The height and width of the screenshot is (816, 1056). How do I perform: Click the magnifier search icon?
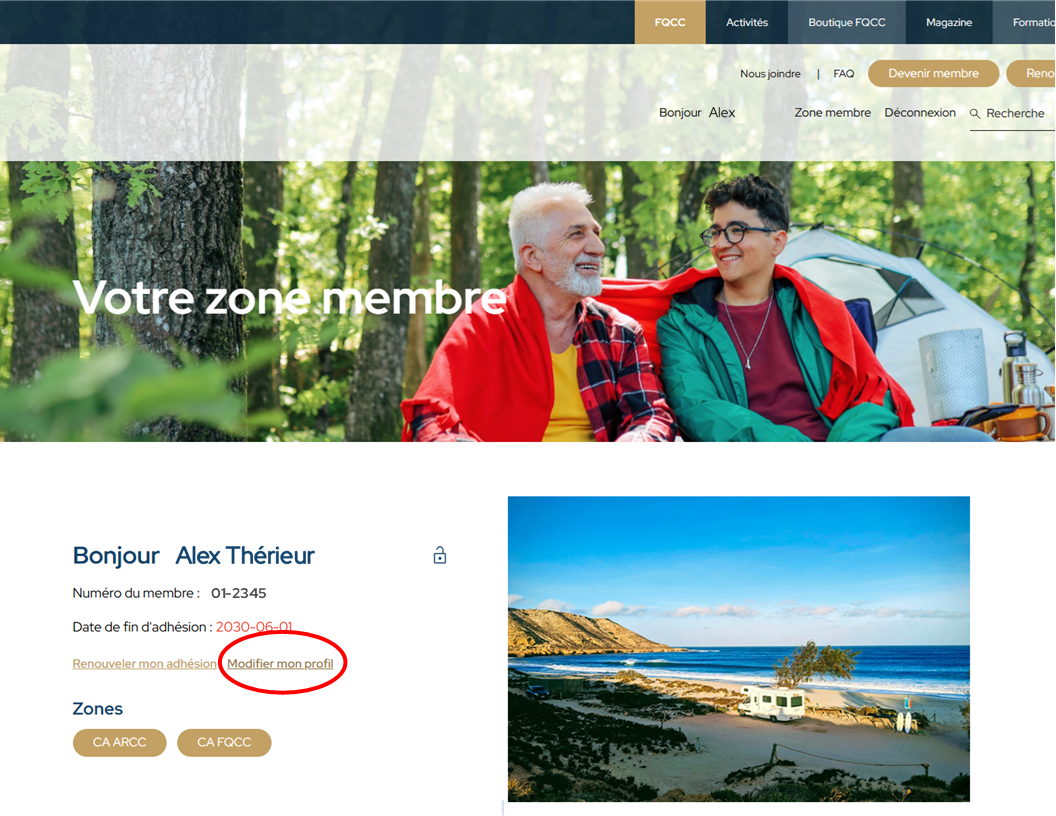975,114
